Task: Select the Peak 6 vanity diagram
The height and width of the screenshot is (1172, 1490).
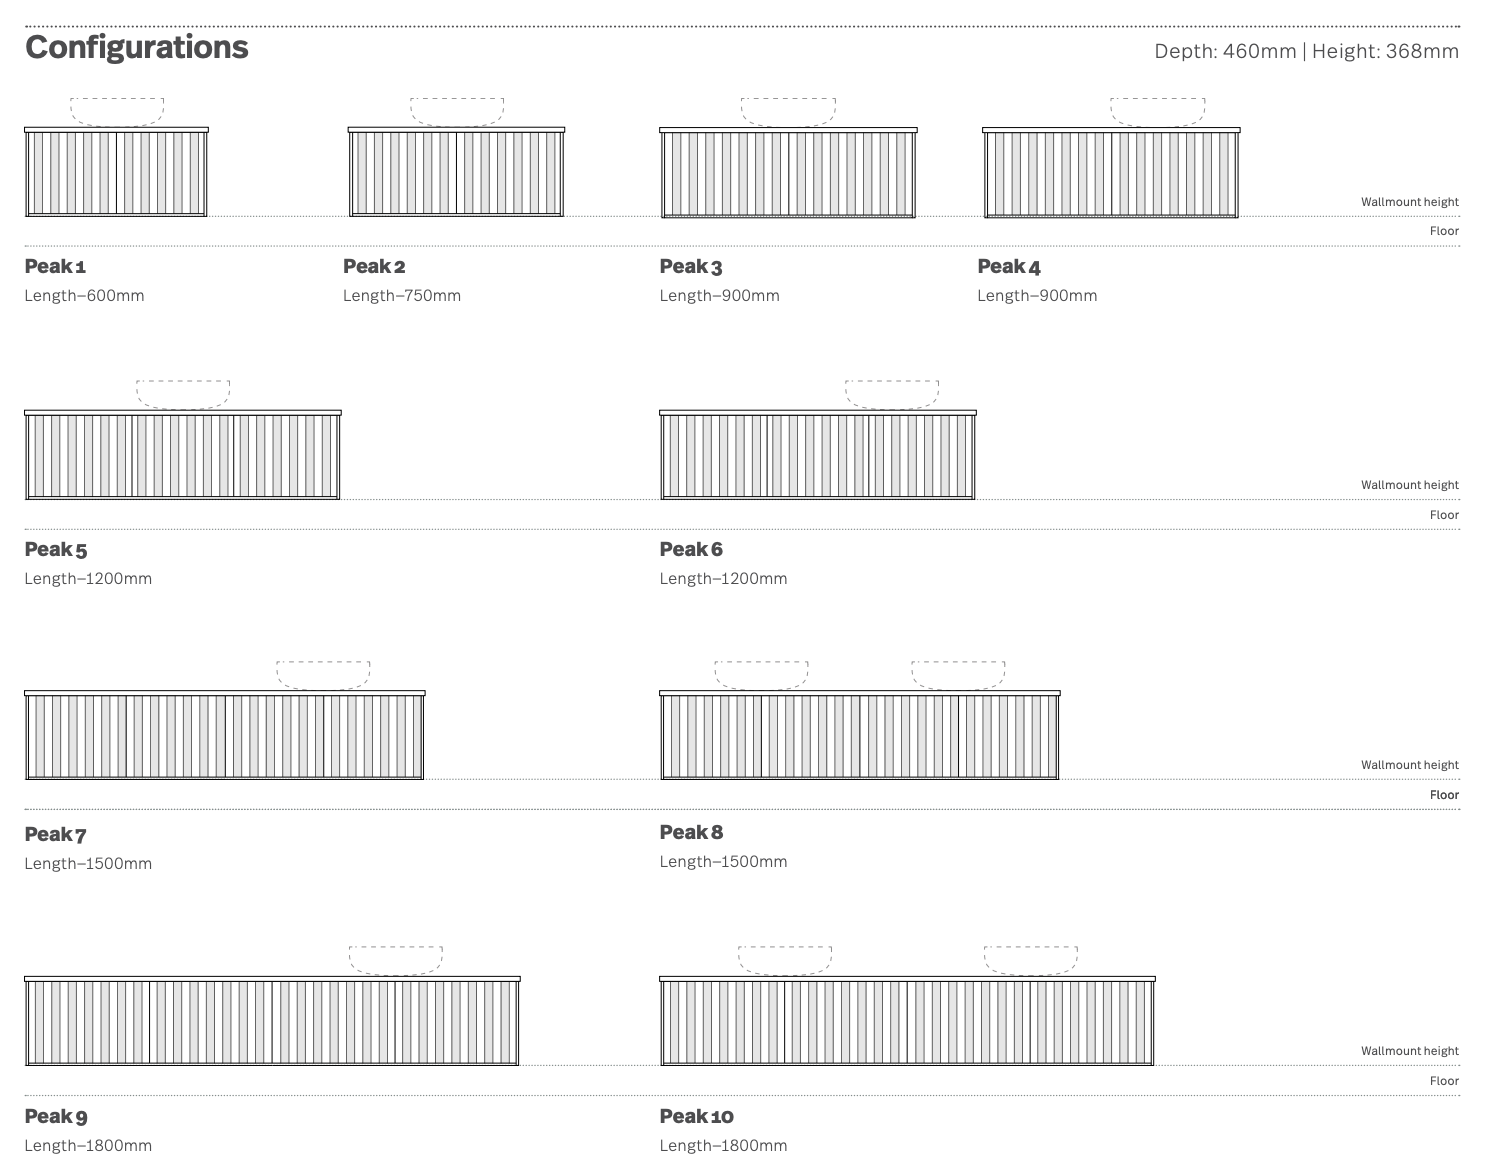Action: [x=818, y=455]
